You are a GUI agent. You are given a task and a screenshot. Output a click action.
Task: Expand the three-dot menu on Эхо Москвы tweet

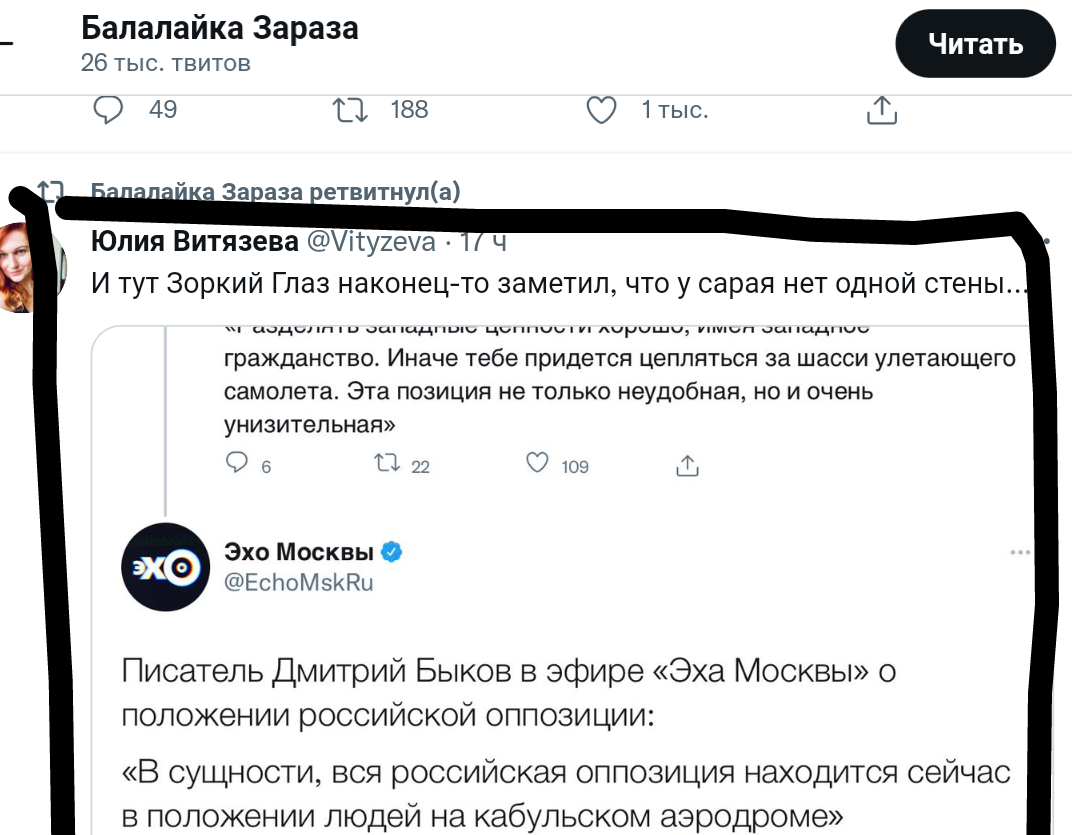coord(1020,552)
